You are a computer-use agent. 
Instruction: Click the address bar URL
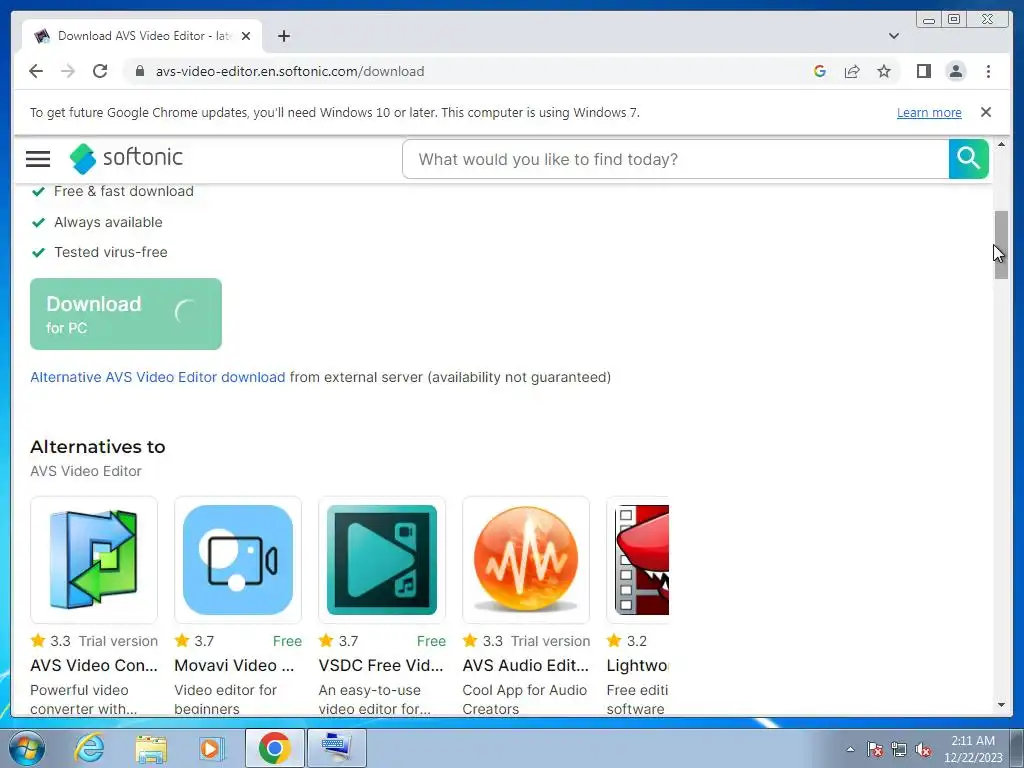[290, 71]
